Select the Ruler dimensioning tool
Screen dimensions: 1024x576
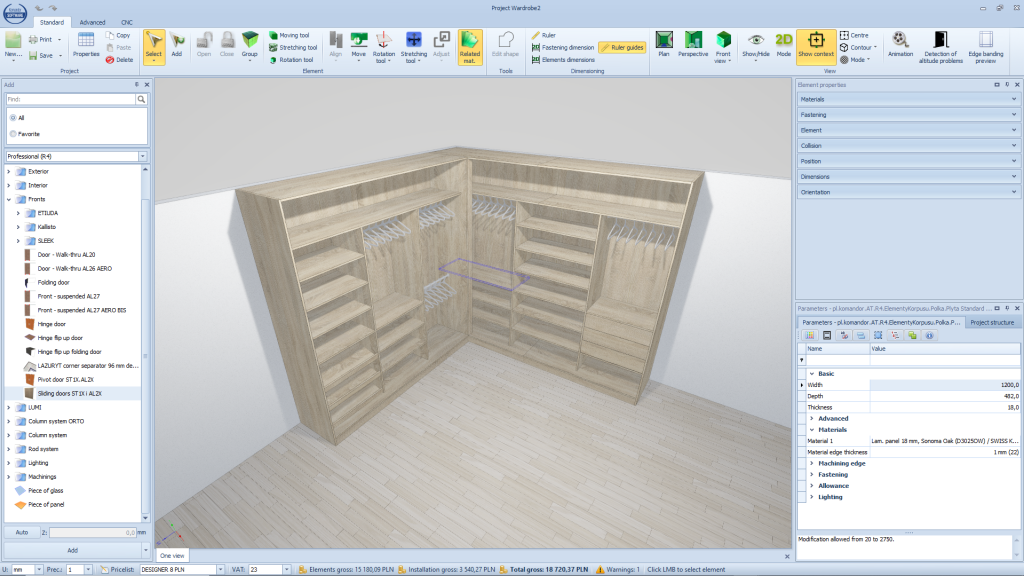543,35
